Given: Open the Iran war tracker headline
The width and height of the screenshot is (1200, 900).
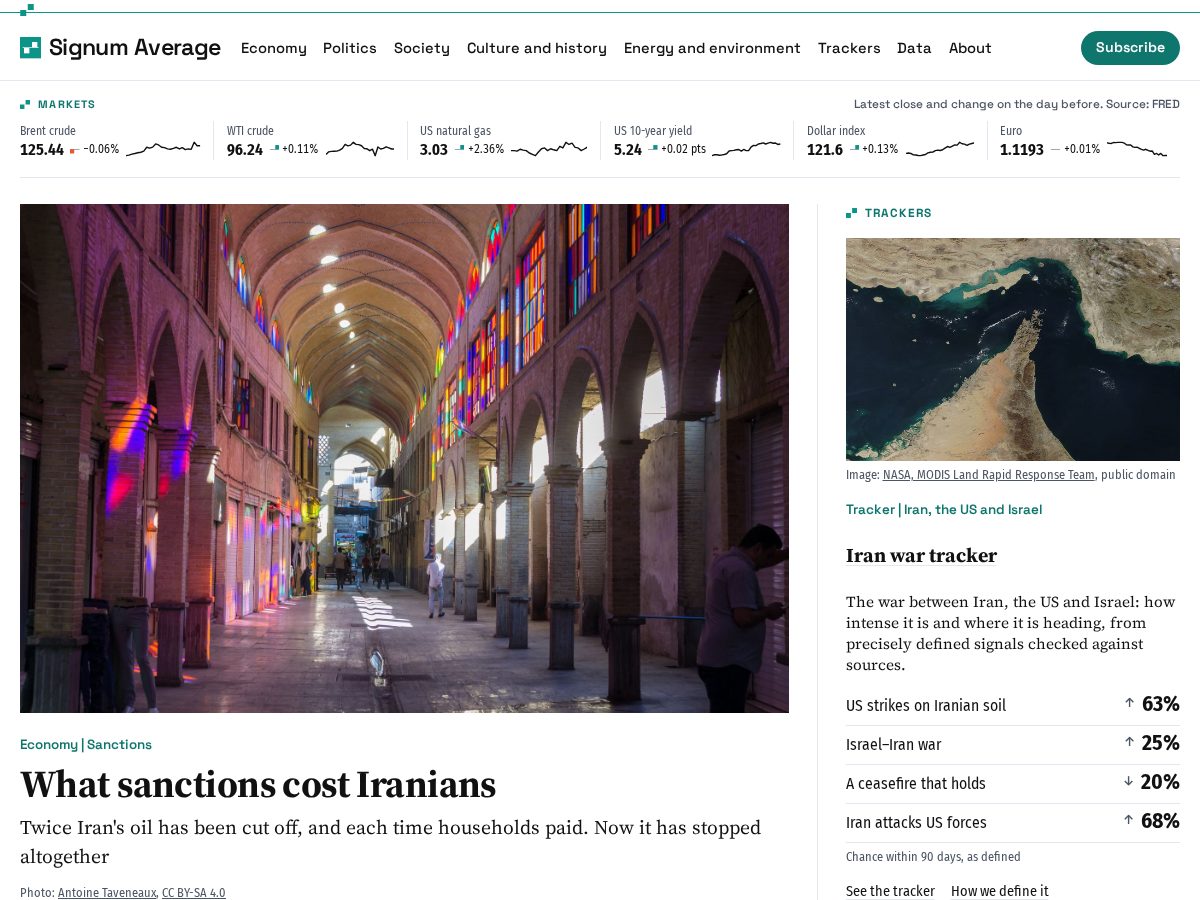Looking at the screenshot, I should [x=921, y=556].
